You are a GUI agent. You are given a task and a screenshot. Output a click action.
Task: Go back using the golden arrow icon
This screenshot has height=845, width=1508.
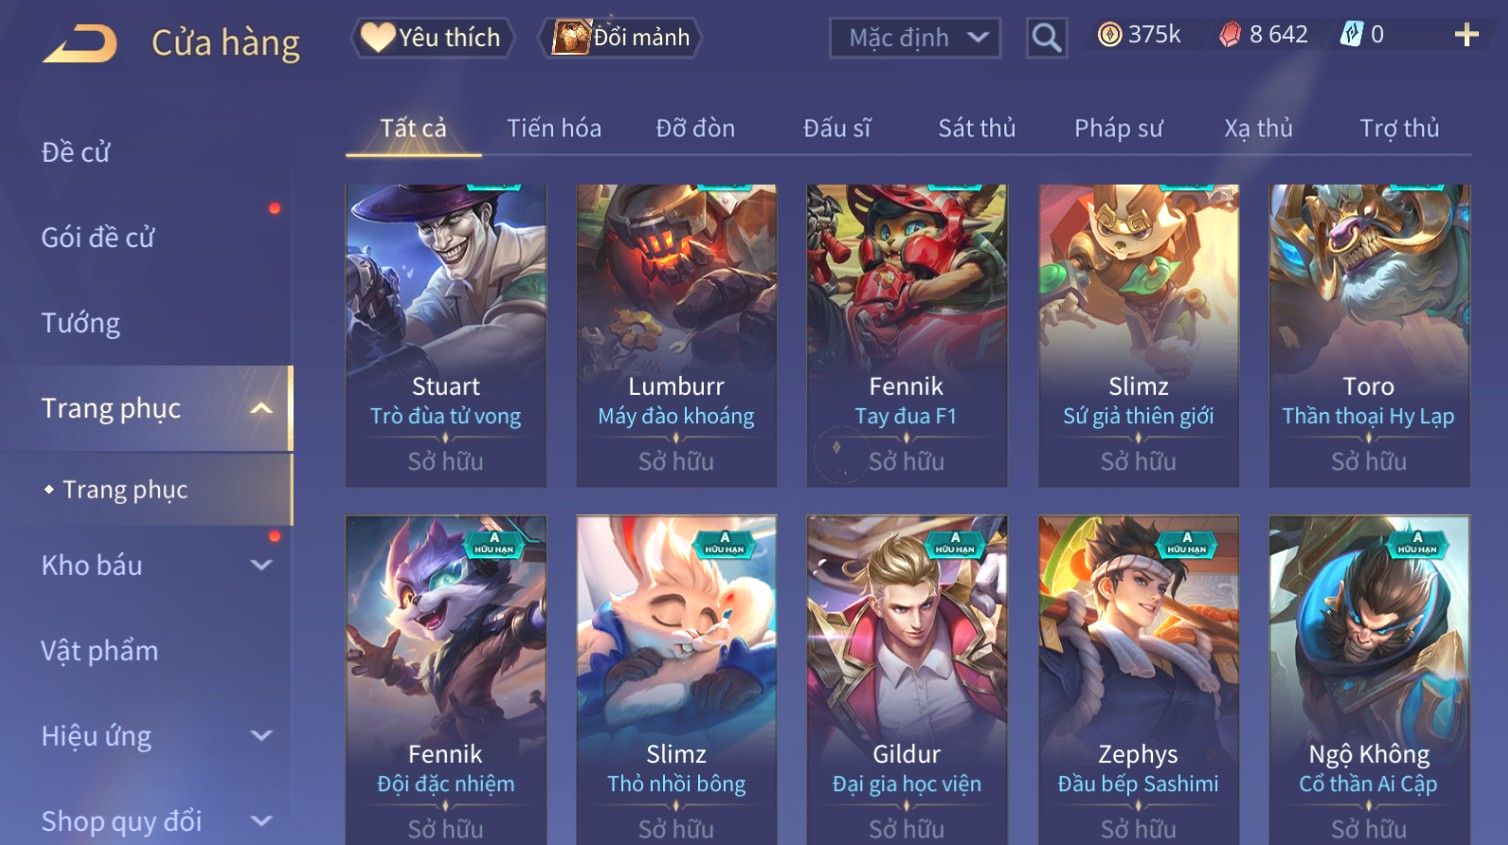[80, 43]
